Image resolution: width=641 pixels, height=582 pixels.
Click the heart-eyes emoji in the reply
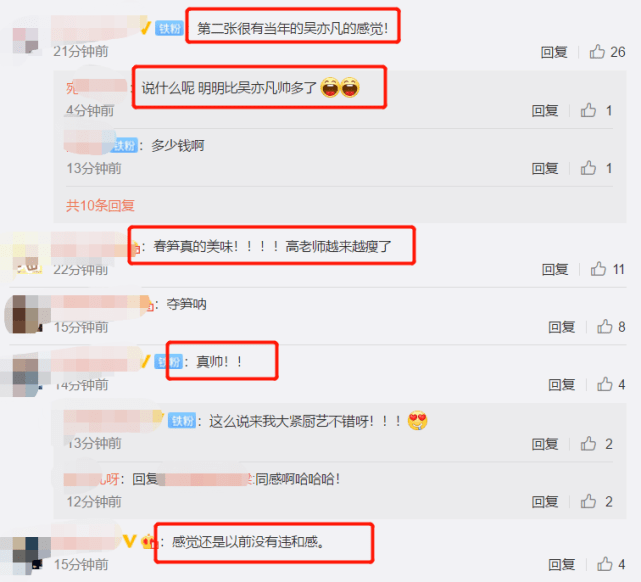coord(417,420)
